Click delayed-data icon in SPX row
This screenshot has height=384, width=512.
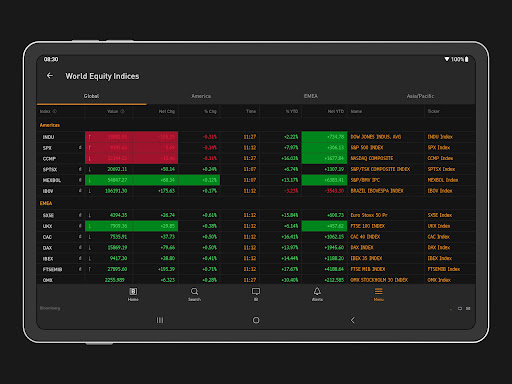[80, 147]
